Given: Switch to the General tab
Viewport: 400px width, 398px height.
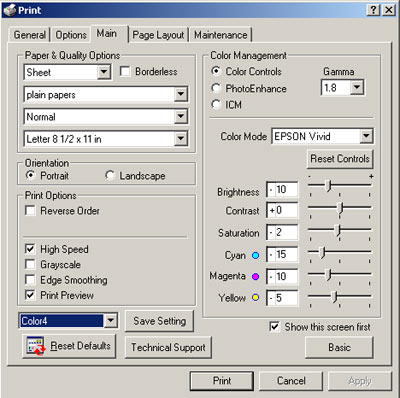Looking at the screenshot, I should pyautogui.click(x=30, y=35).
